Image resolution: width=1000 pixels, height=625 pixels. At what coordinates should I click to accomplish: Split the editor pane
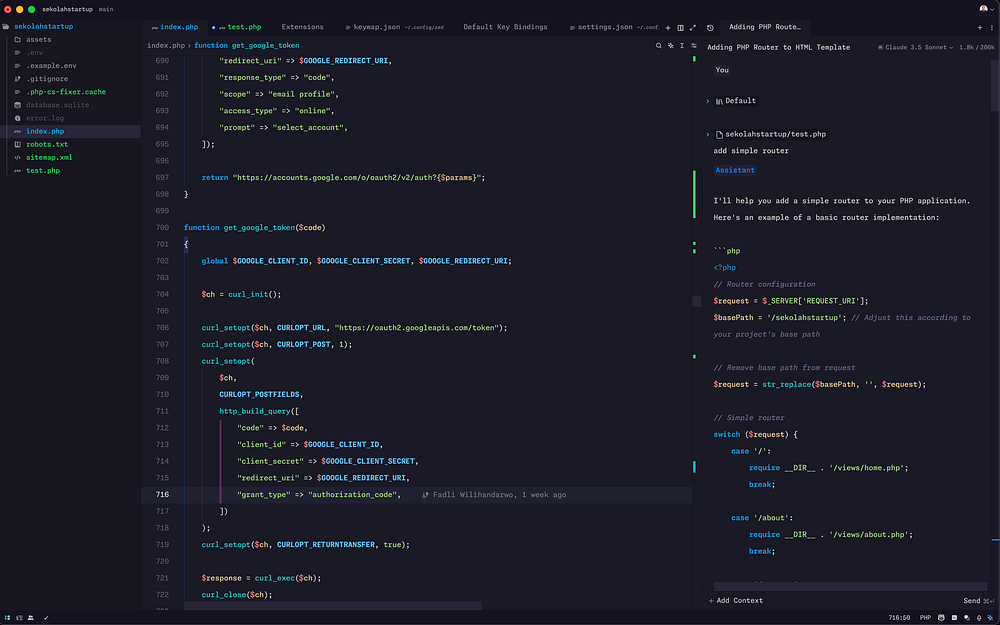pos(680,27)
